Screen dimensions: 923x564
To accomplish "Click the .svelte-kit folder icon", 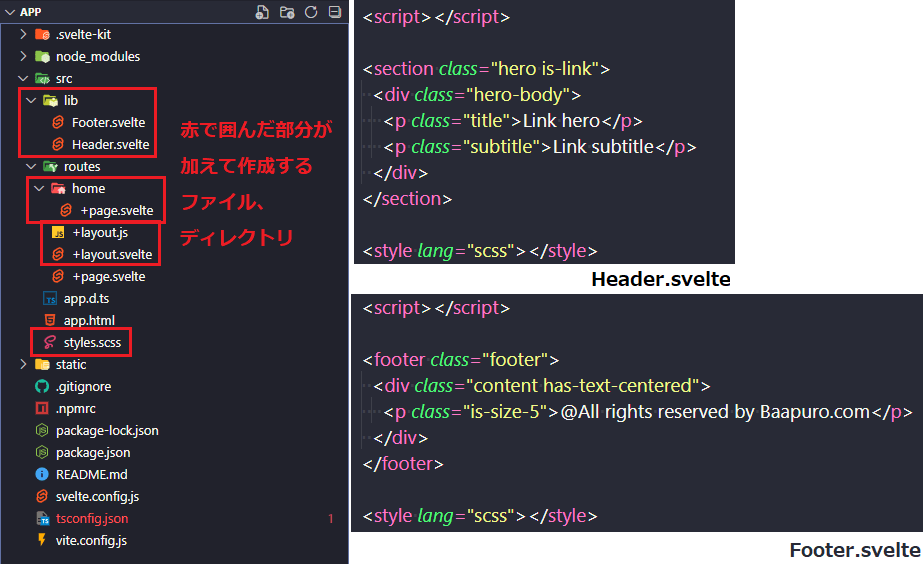I will (x=42, y=34).
